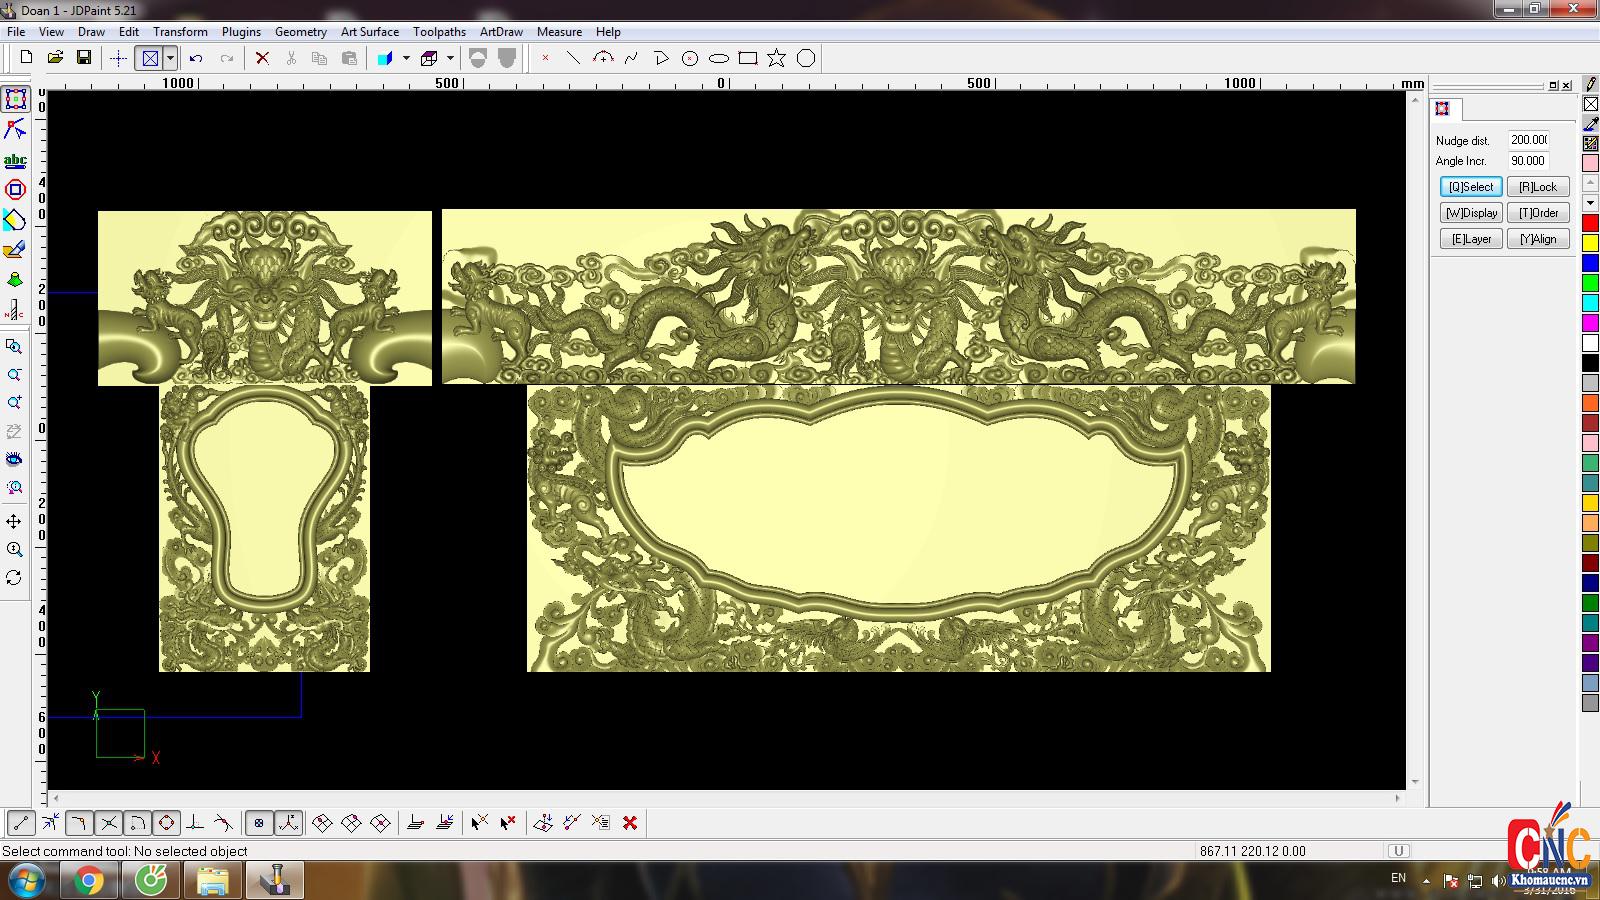Select the star shape drawing tool

pos(776,58)
